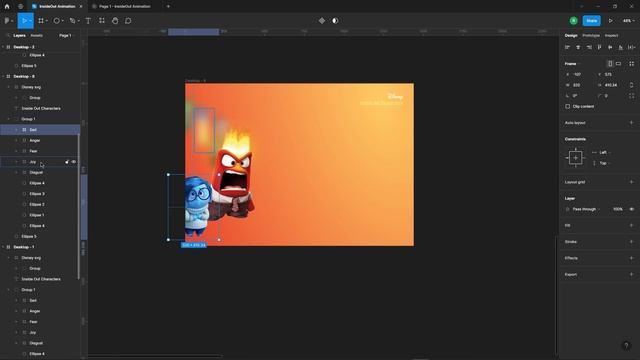Screen dimensions: 640x360
Task: Click the Align right icon
Action: click(x=589, y=47)
